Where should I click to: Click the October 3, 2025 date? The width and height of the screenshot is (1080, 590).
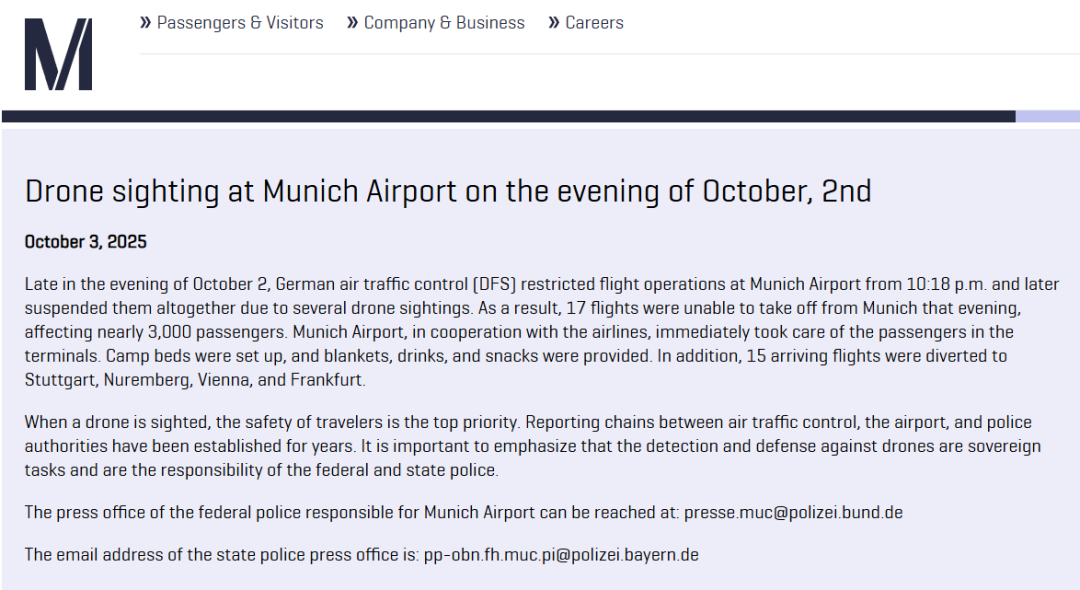85,242
